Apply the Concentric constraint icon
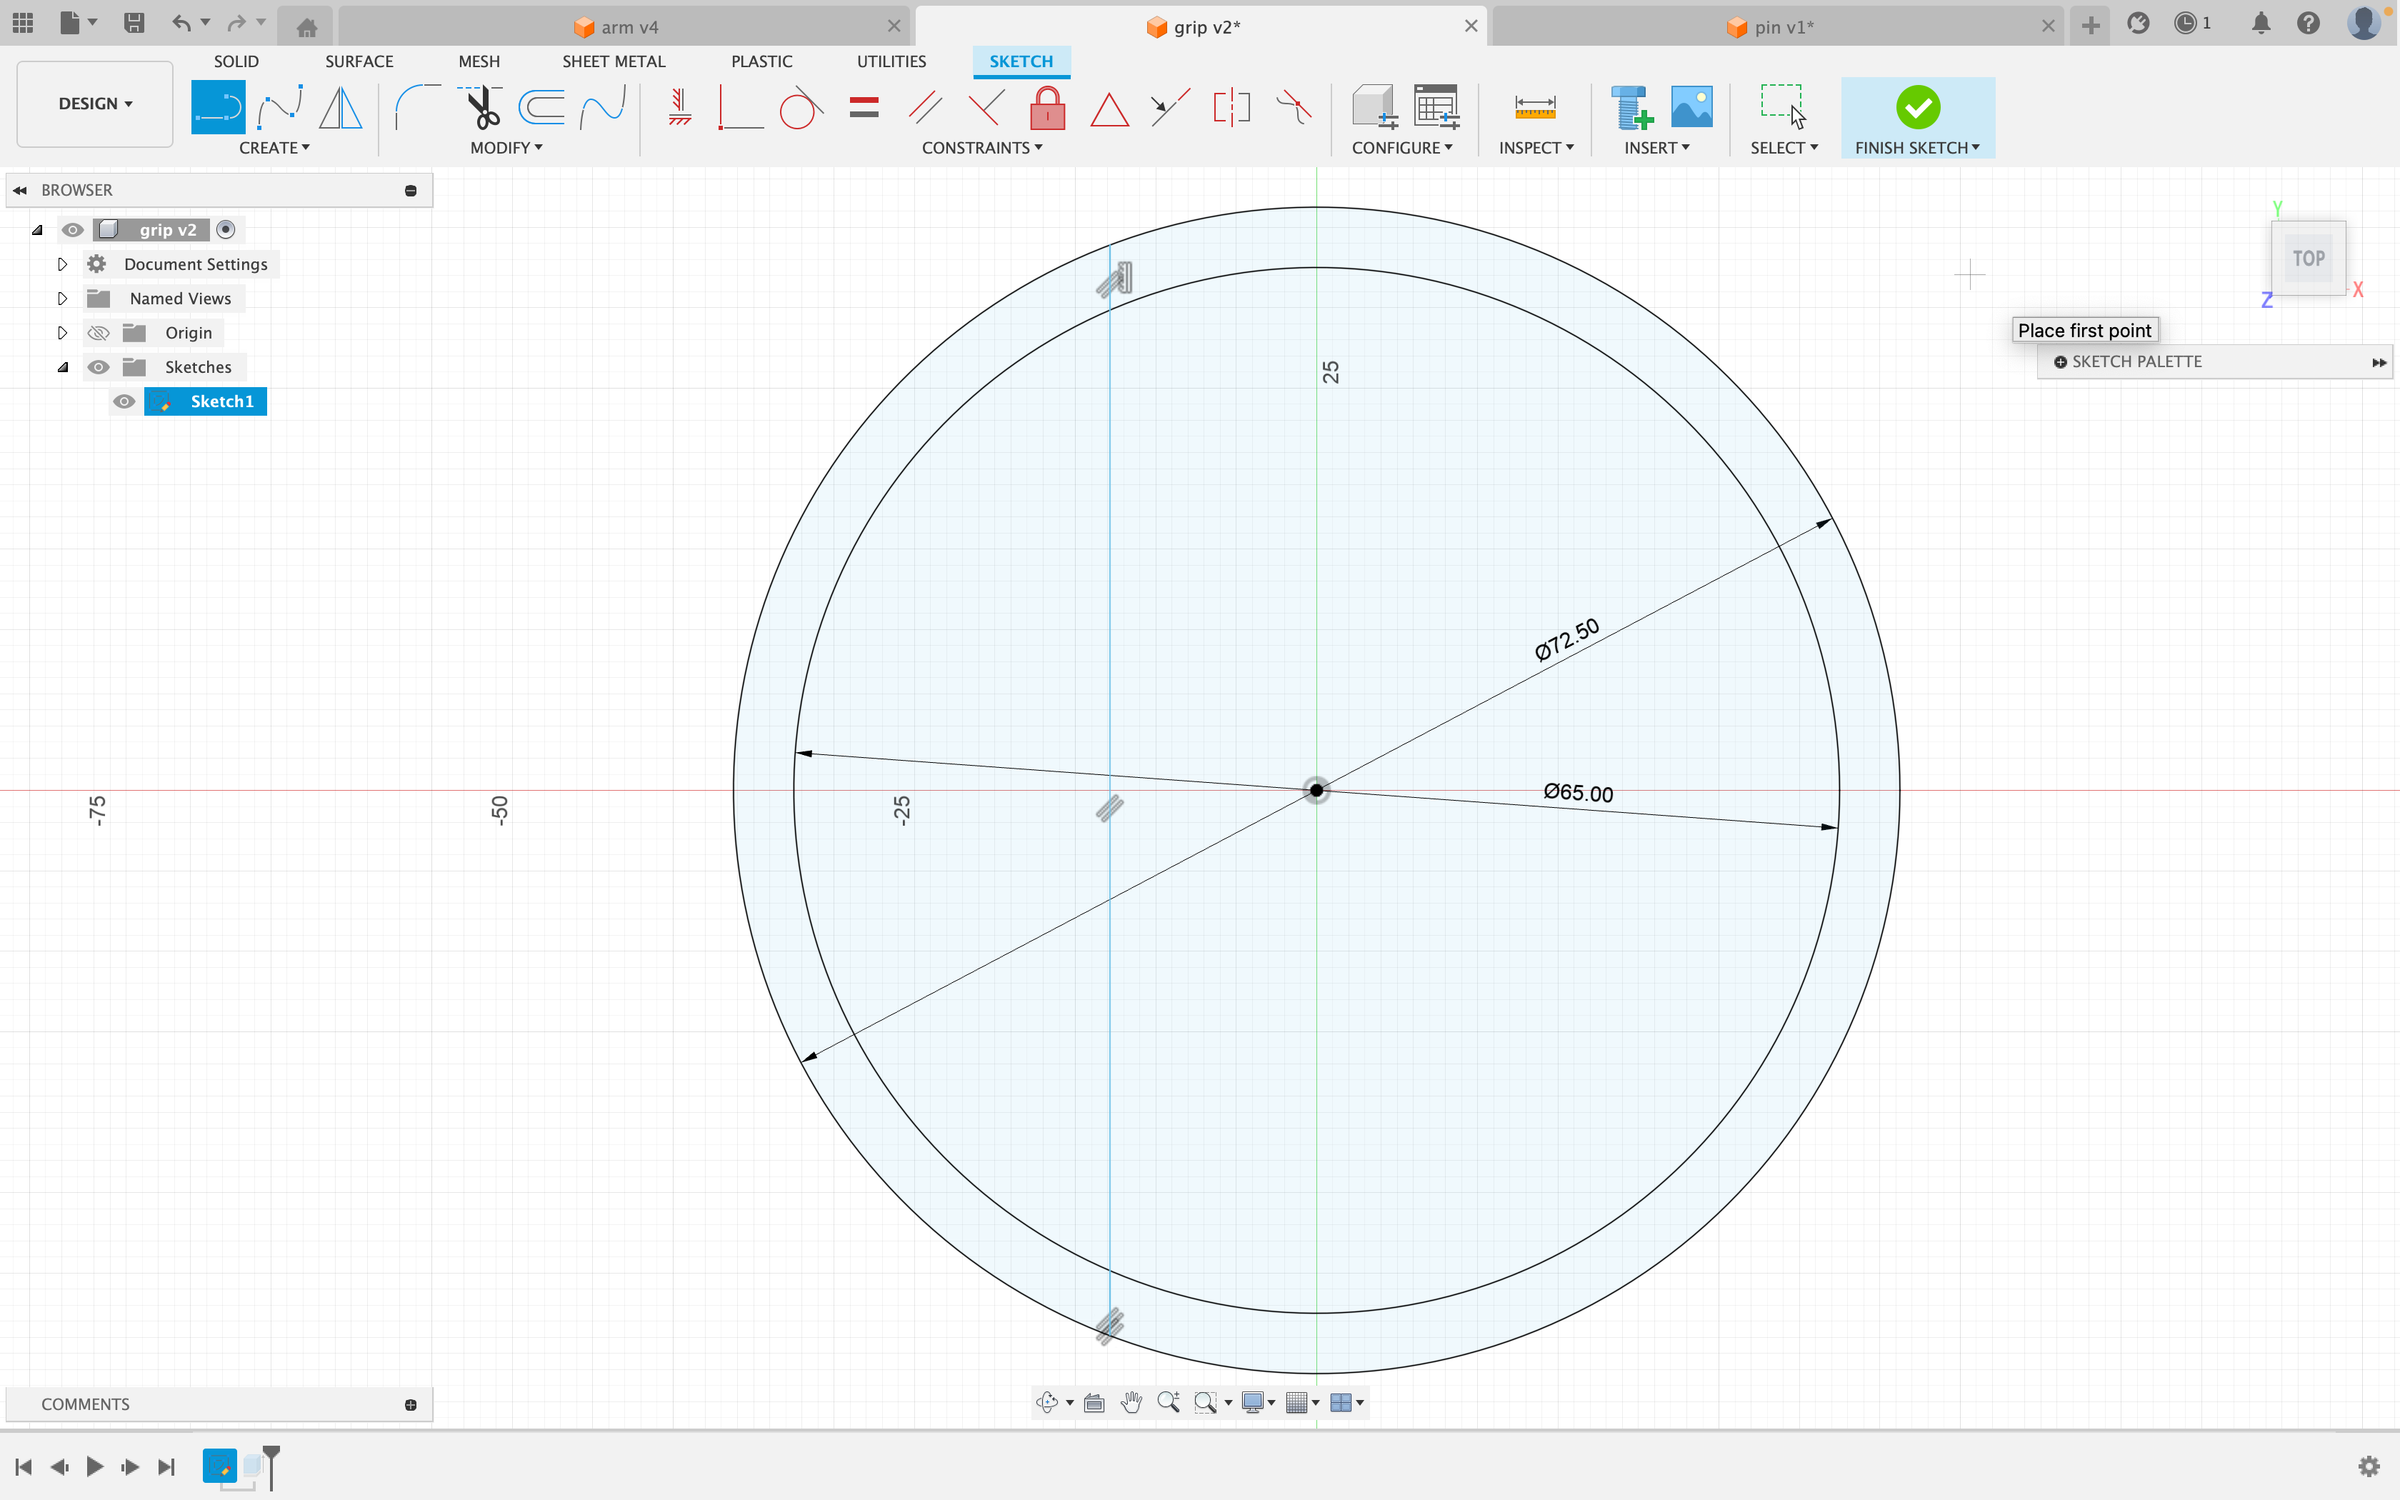 1170,108
